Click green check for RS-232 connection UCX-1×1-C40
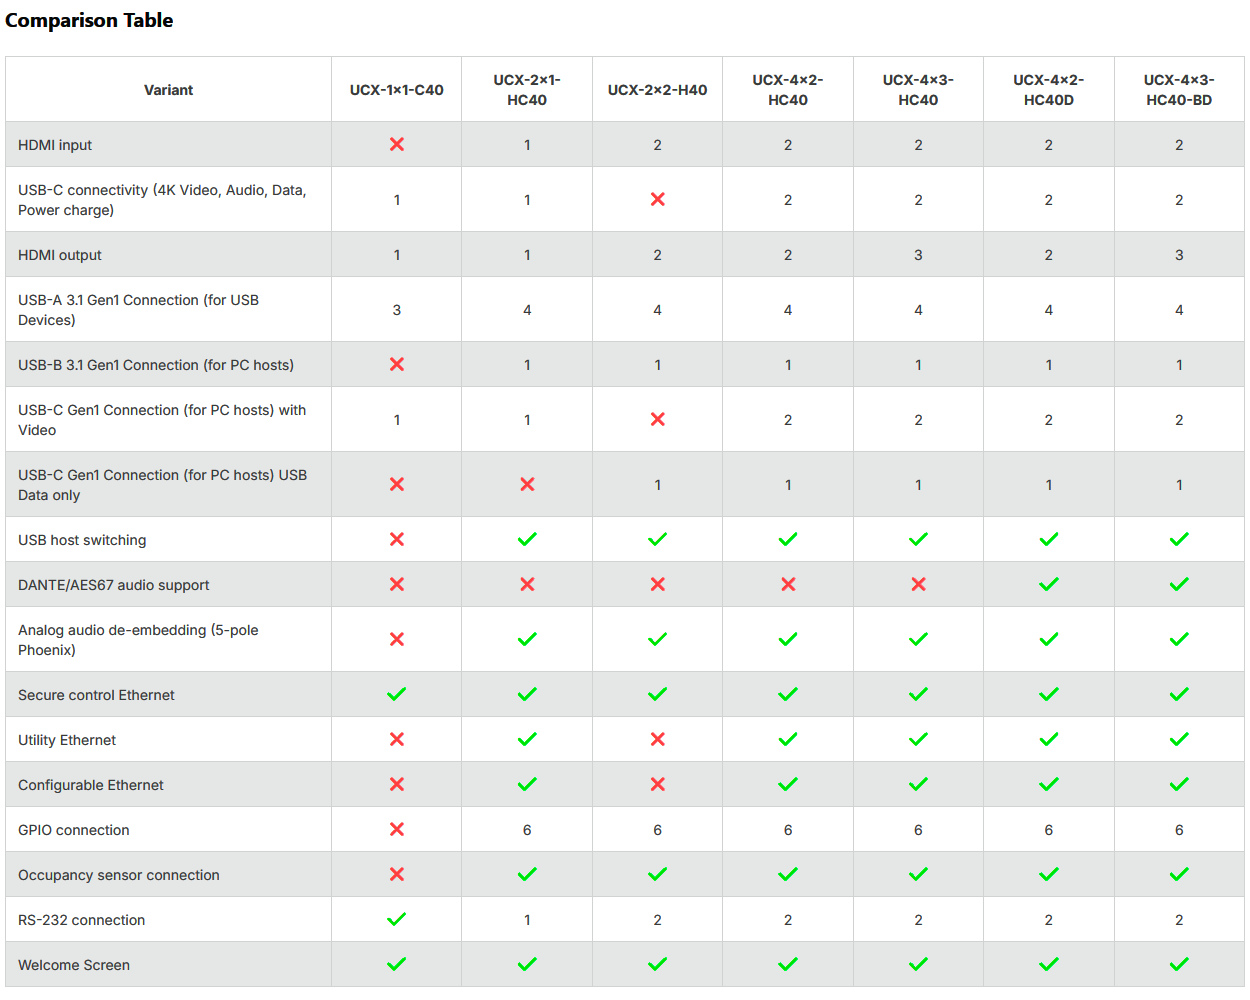This screenshot has height=1000, width=1250. coord(397,919)
